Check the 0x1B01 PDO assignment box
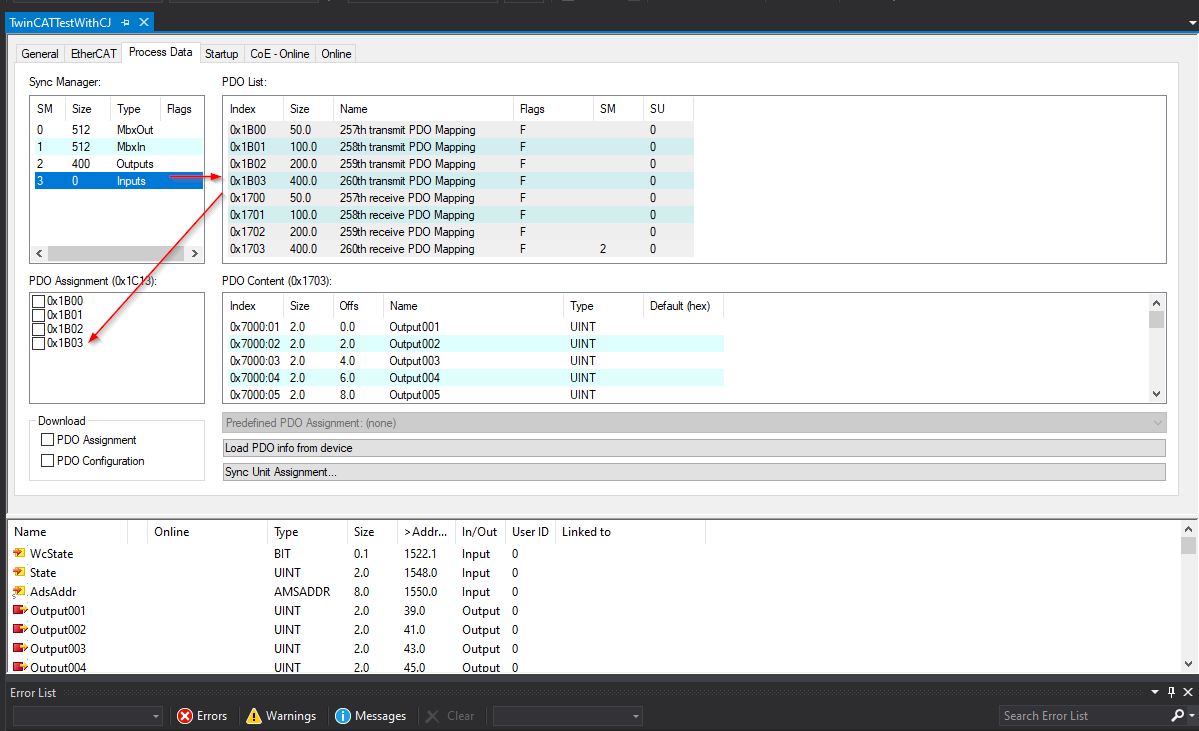The width and height of the screenshot is (1199, 731). click(x=38, y=315)
